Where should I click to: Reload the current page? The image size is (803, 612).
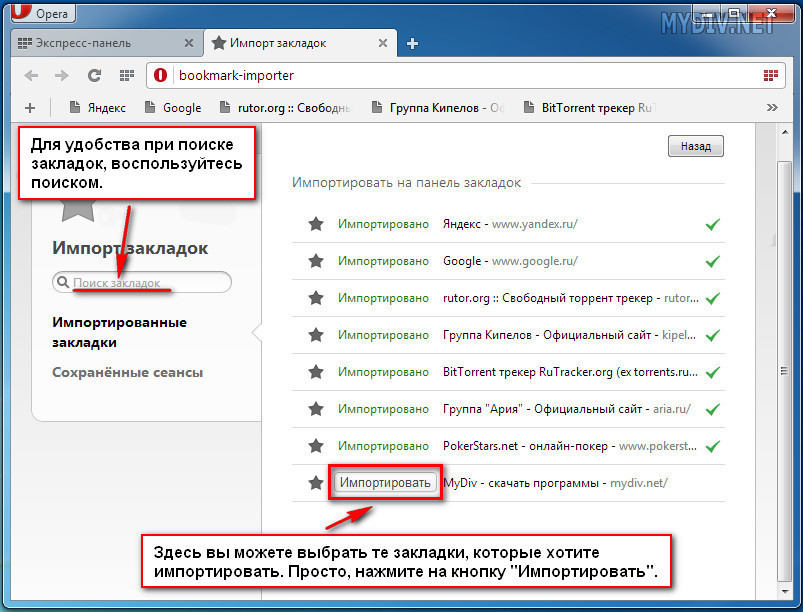pyautogui.click(x=94, y=76)
